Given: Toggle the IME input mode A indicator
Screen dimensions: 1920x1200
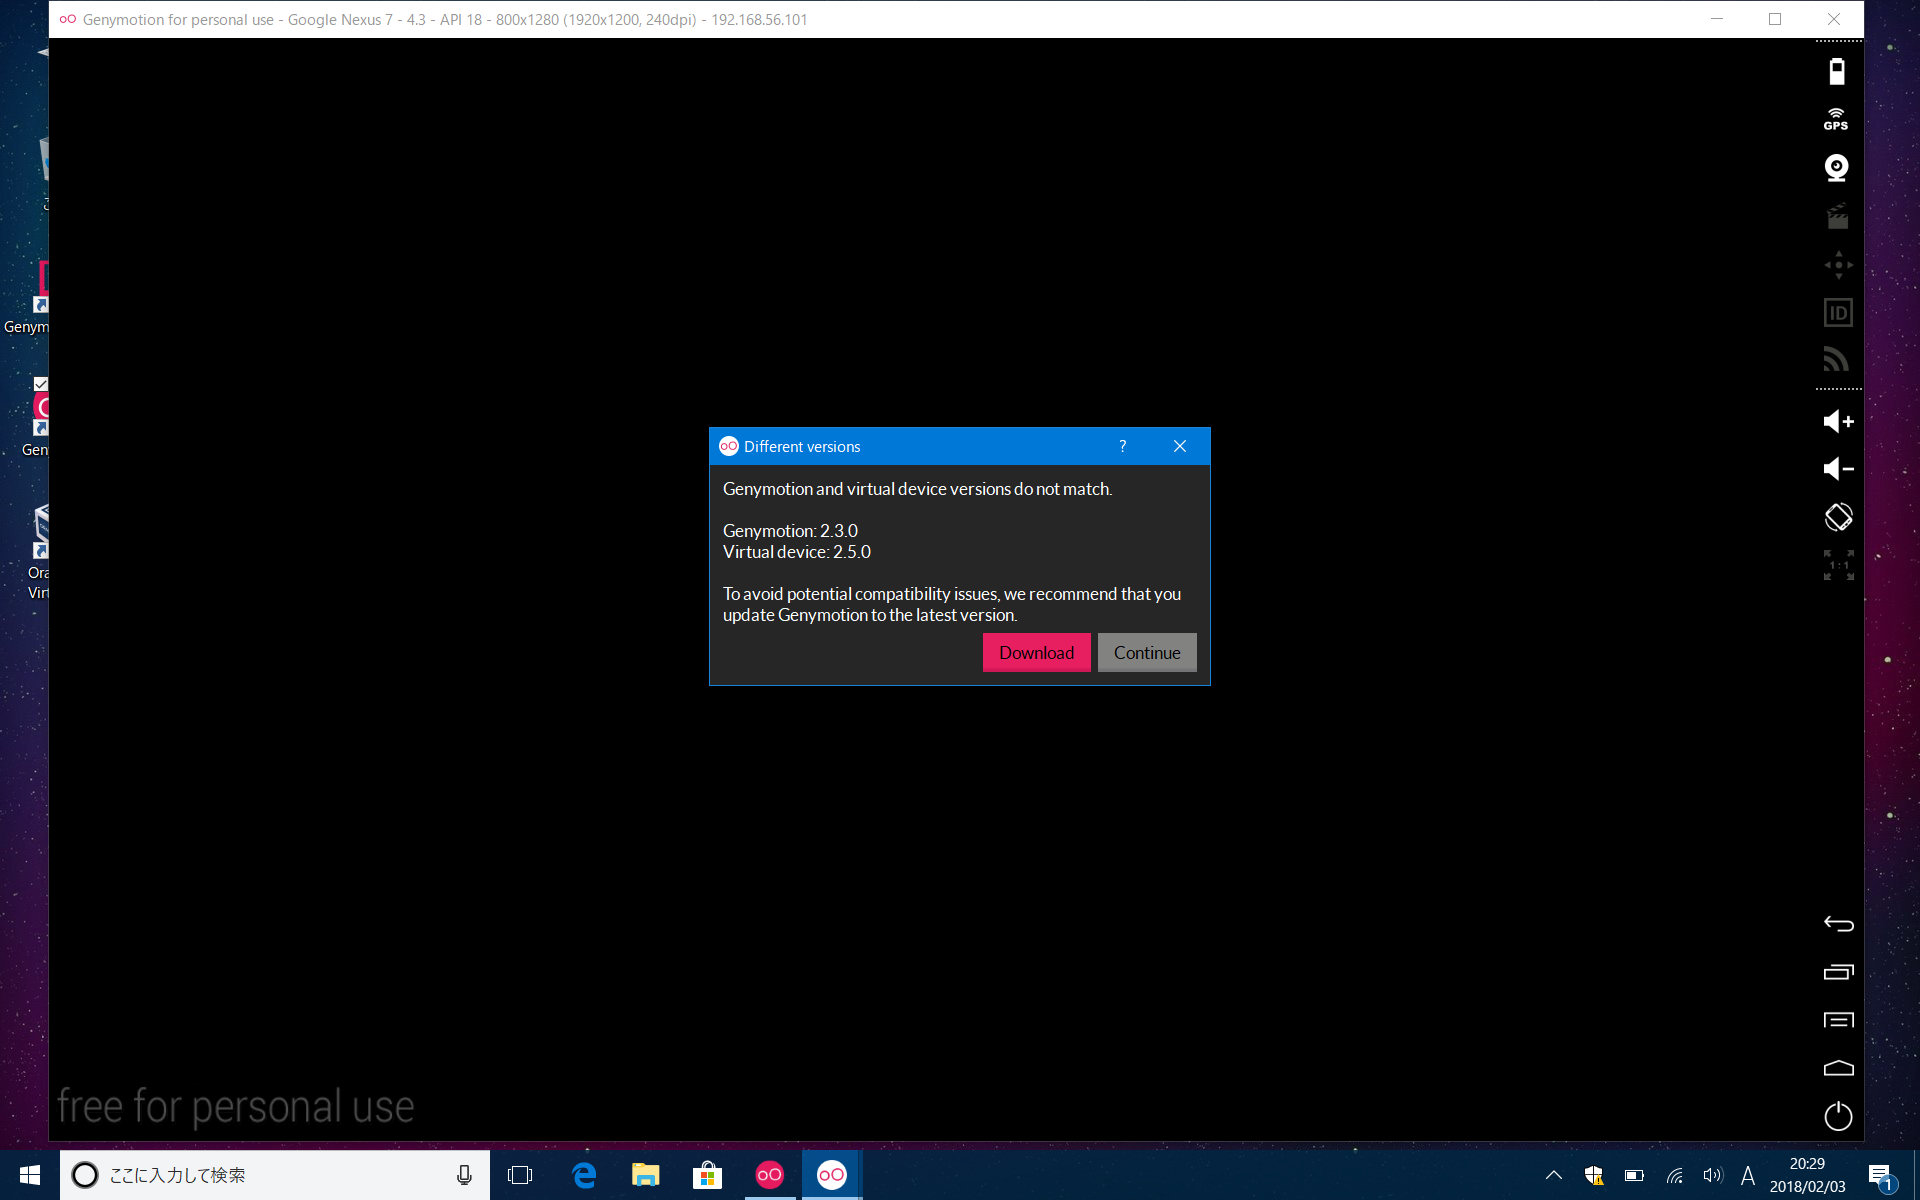Looking at the screenshot, I should (x=1748, y=1175).
